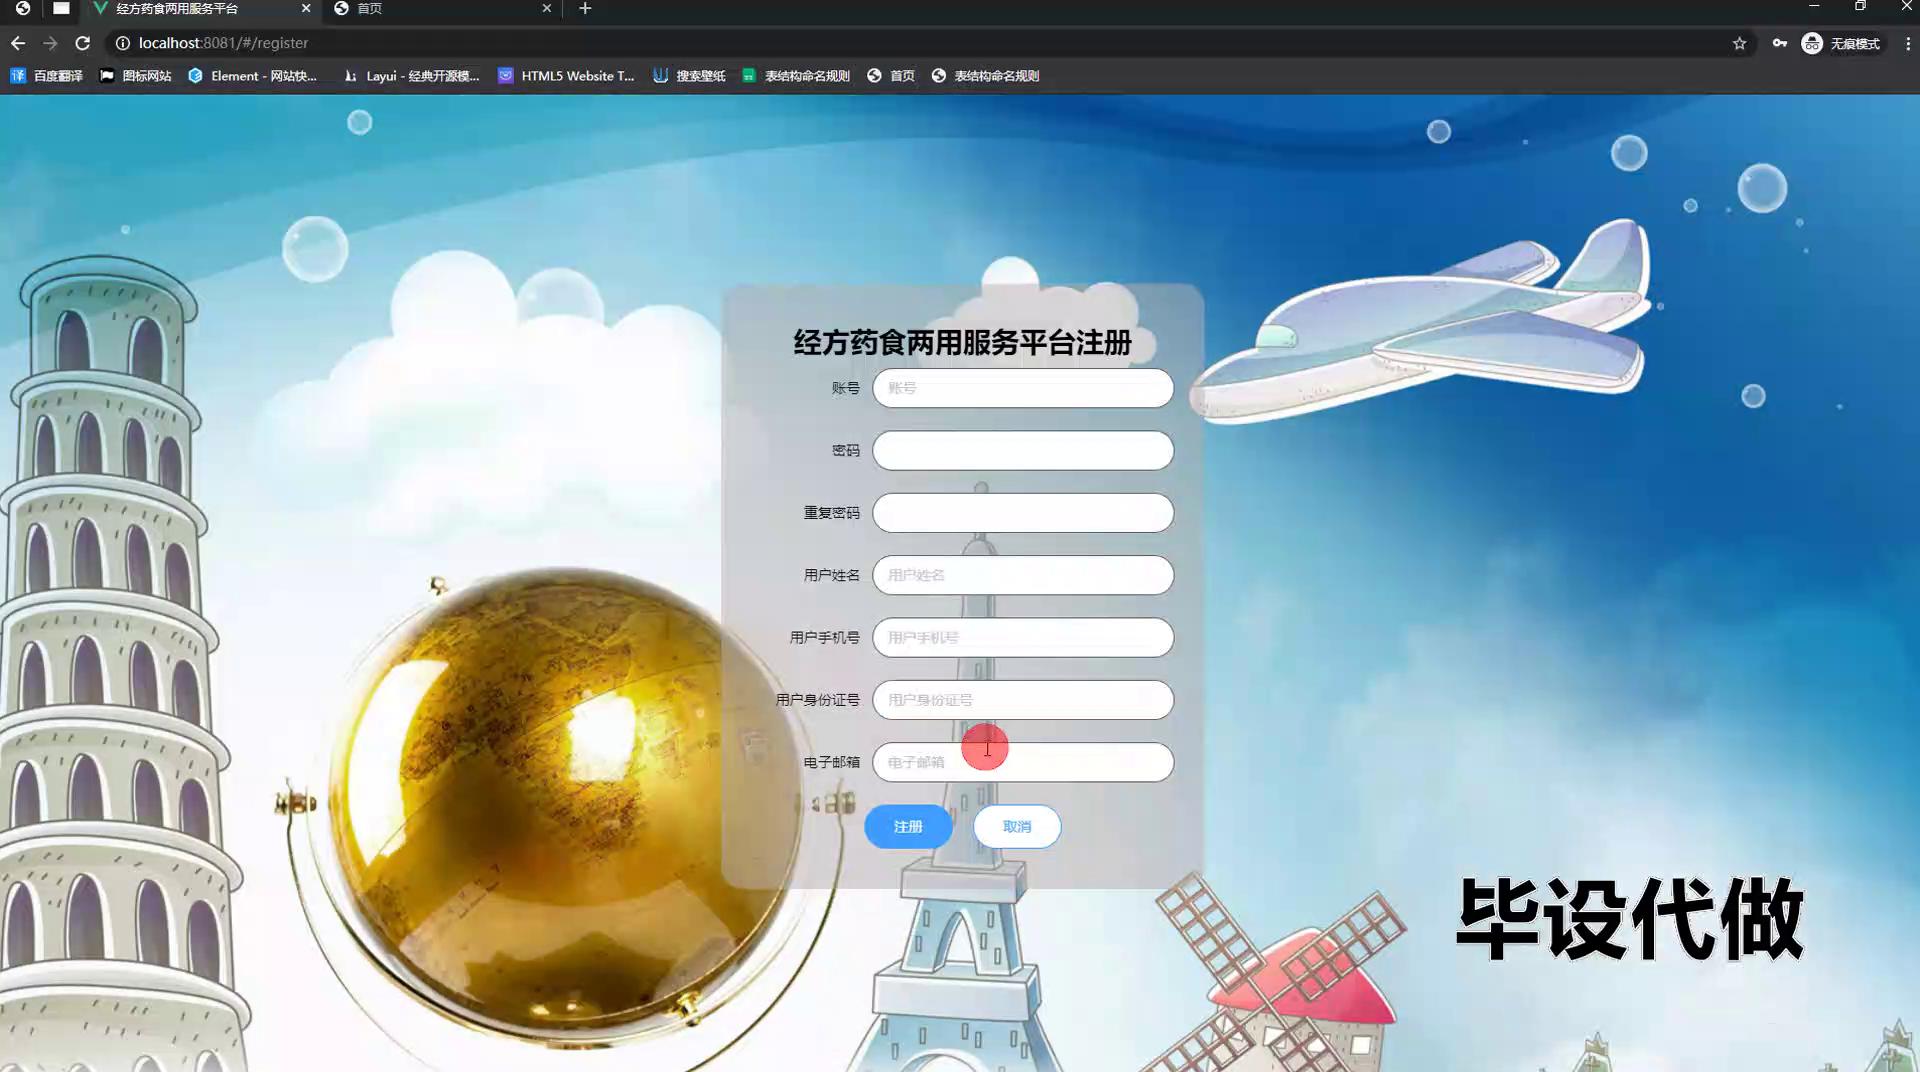The height and width of the screenshot is (1072, 1920).
Task: Select the 经方药食两用服务平台 tab
Action: click(190, 9)
